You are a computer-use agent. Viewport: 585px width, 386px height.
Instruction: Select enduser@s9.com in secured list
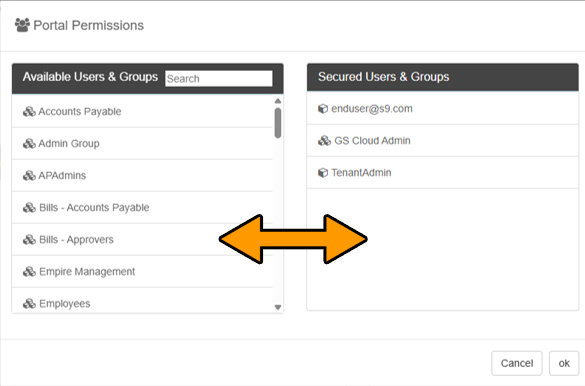(x=442, y=109)
